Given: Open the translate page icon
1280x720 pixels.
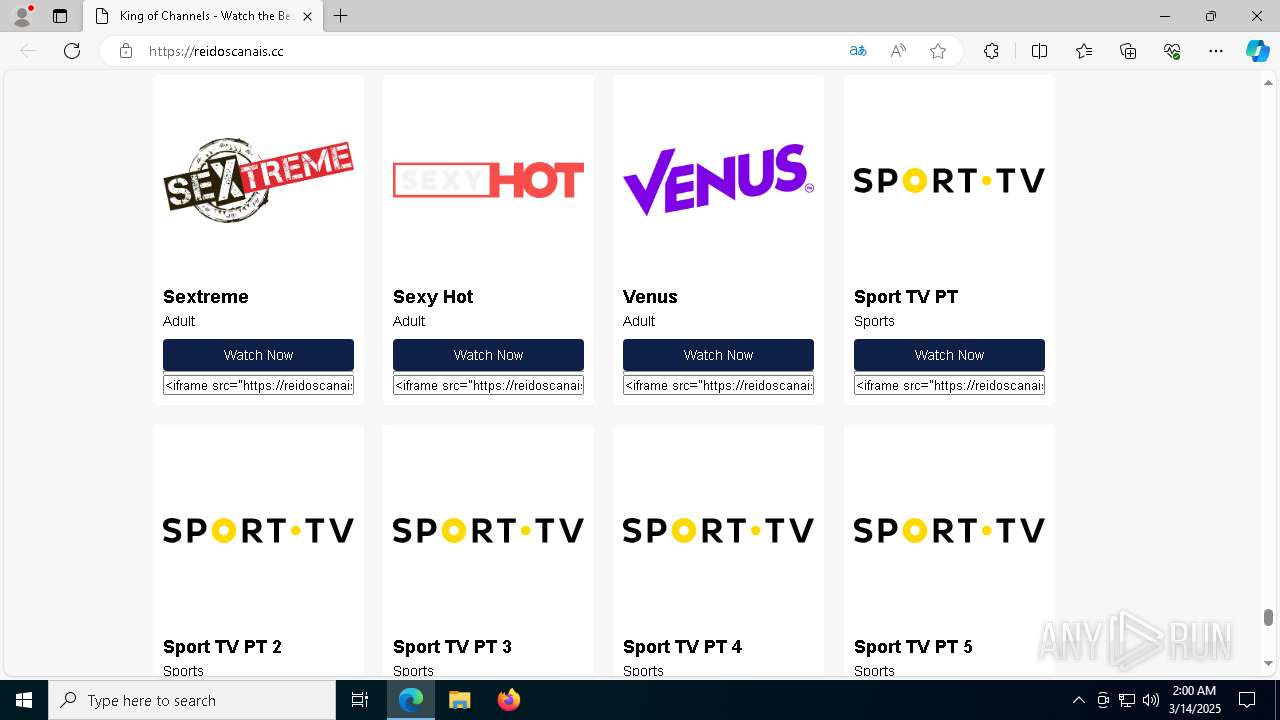Looking at the screenshot, I should point(858,51).
